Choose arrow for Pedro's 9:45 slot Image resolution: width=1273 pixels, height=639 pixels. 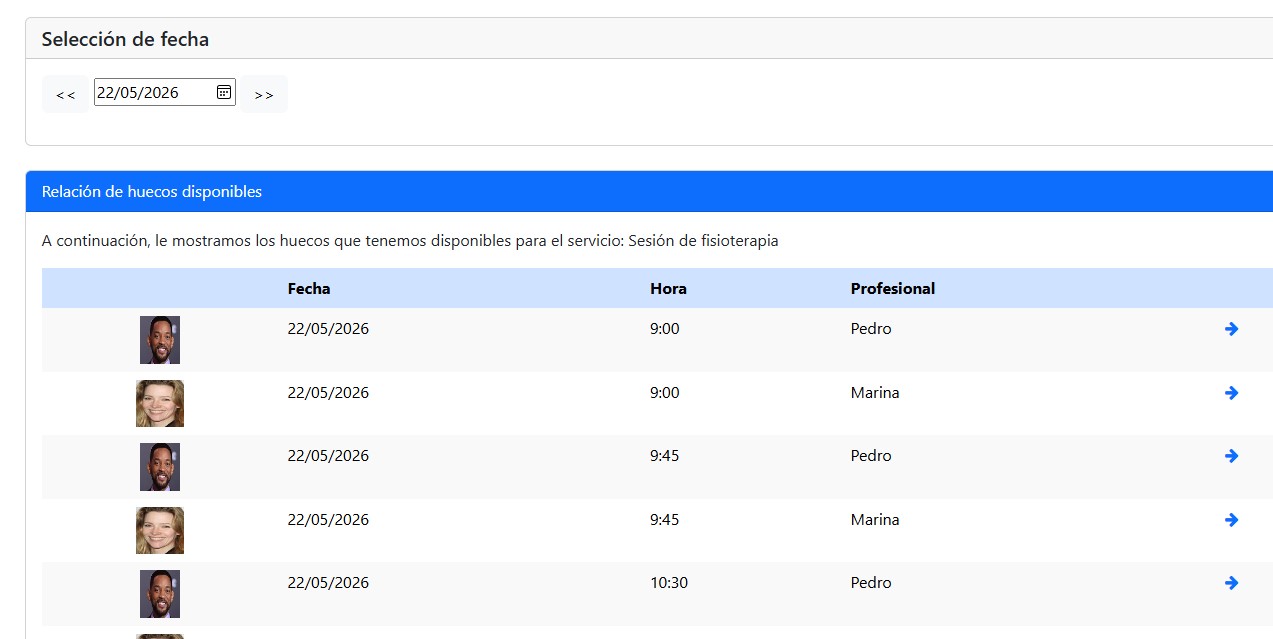(x=1231, y=456)
